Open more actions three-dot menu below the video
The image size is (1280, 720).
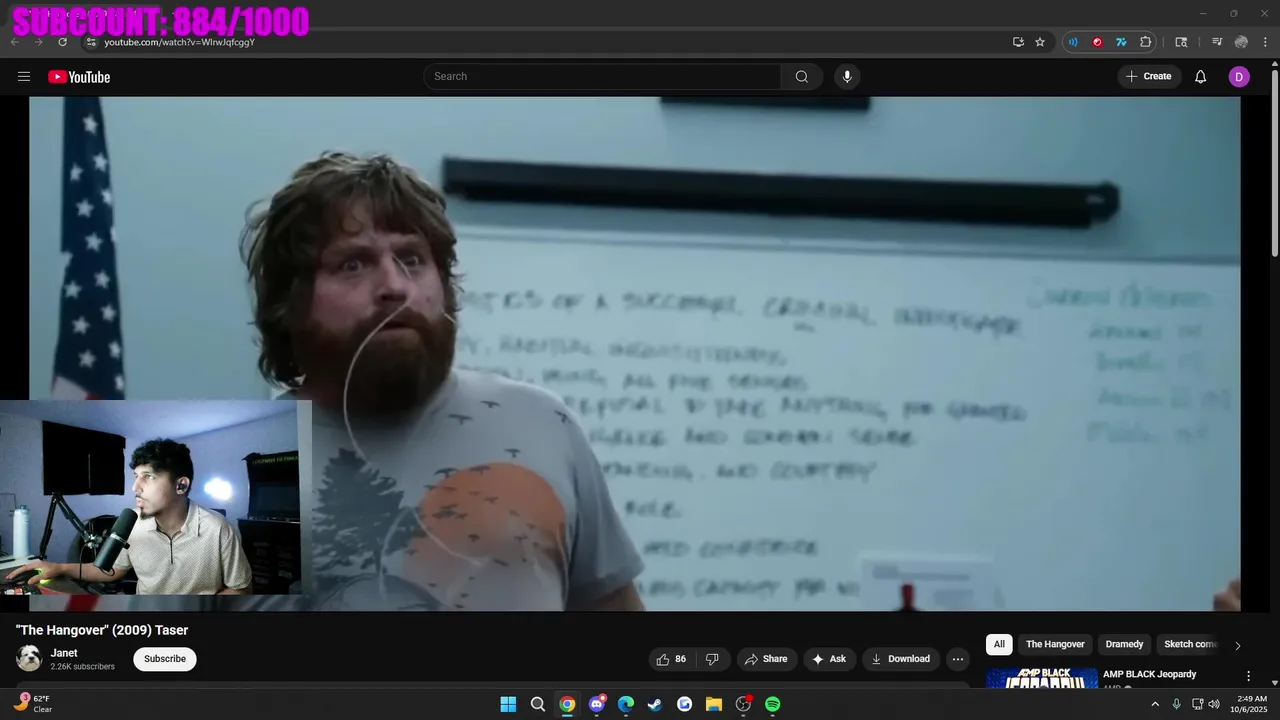(957, 659)
